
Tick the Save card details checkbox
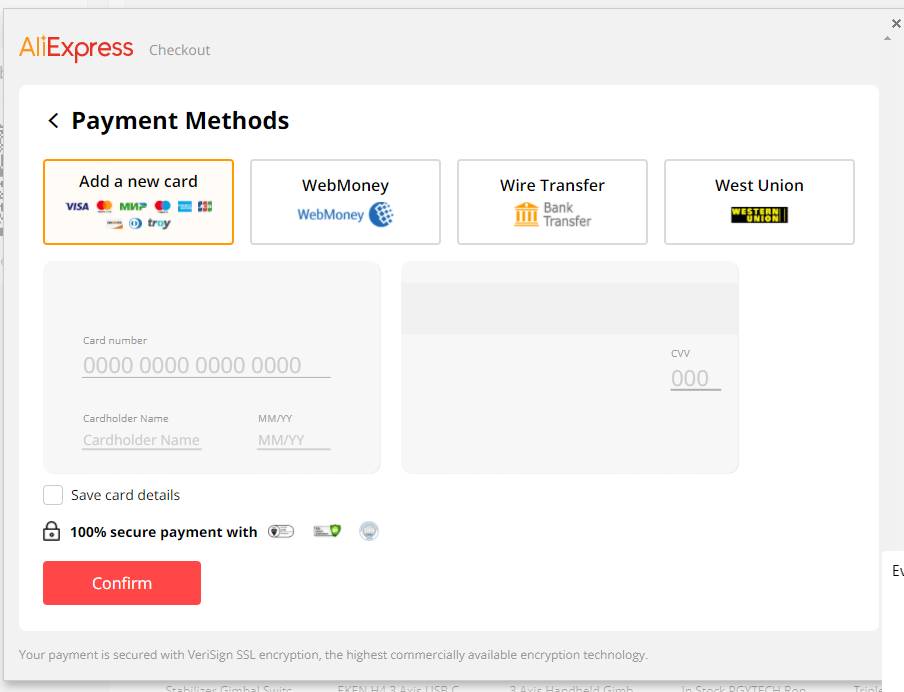click(x=53, y=495)
